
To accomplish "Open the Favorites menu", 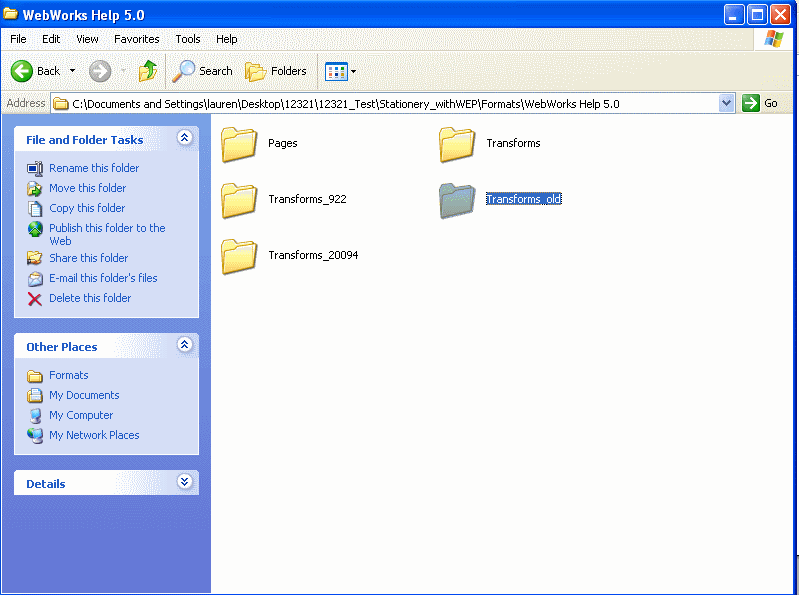I will (136, 39).
